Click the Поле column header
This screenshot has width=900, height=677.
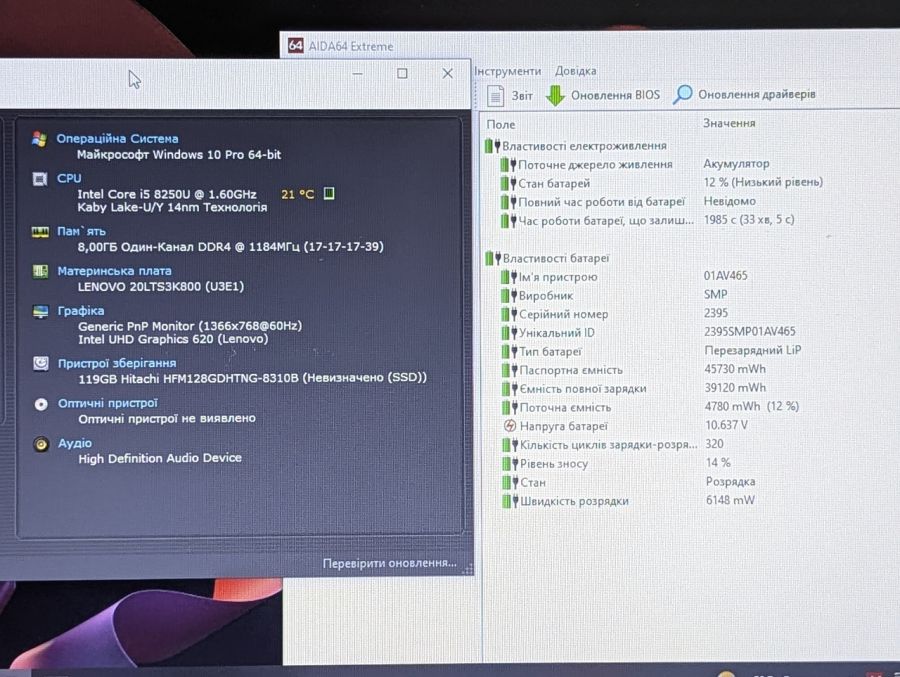pos(501,124)
